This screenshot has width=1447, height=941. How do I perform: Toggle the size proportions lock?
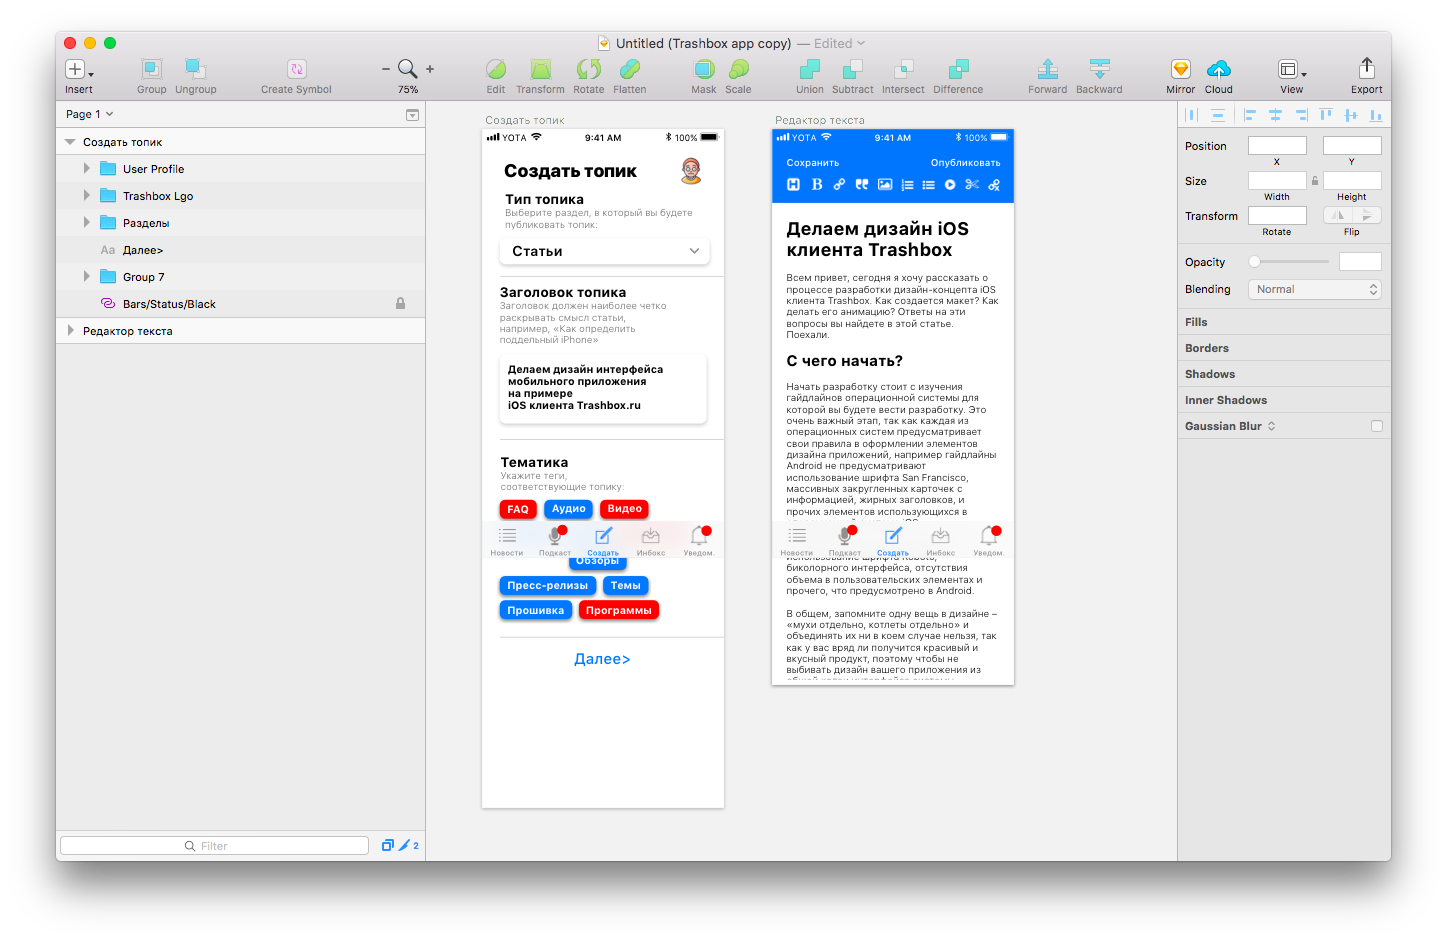(1315, 181)
